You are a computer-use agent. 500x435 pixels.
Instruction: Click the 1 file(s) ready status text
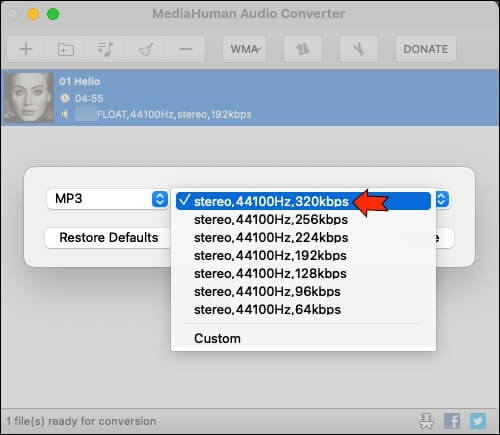pos(81,421)
